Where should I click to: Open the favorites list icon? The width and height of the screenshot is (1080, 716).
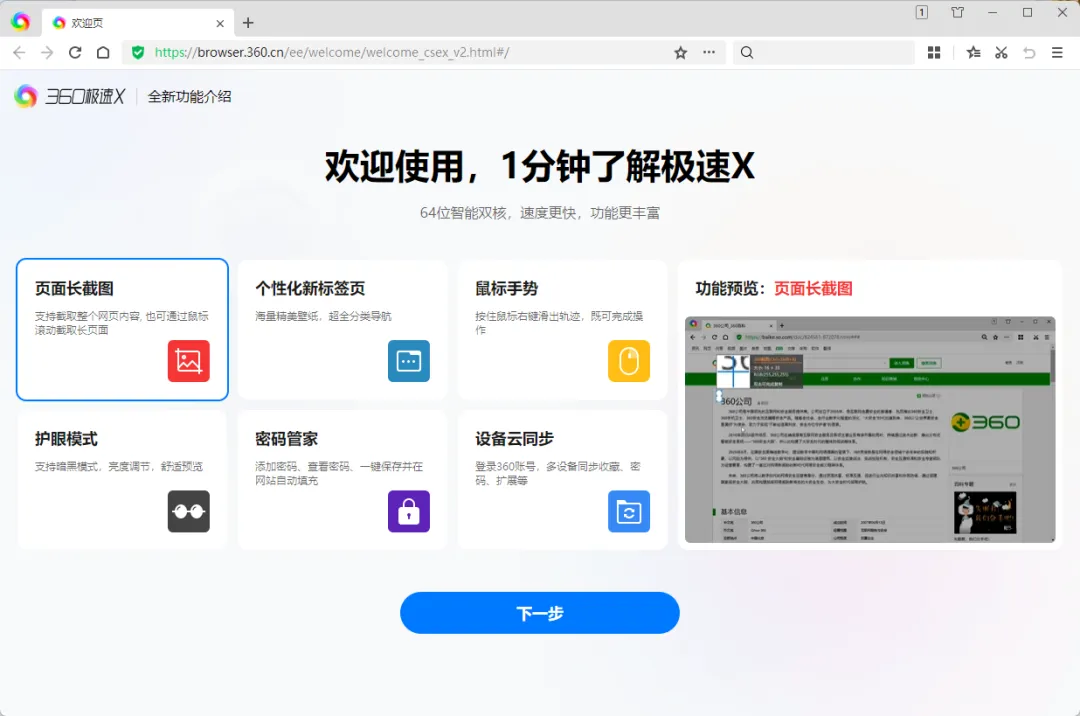pos(973,52)
